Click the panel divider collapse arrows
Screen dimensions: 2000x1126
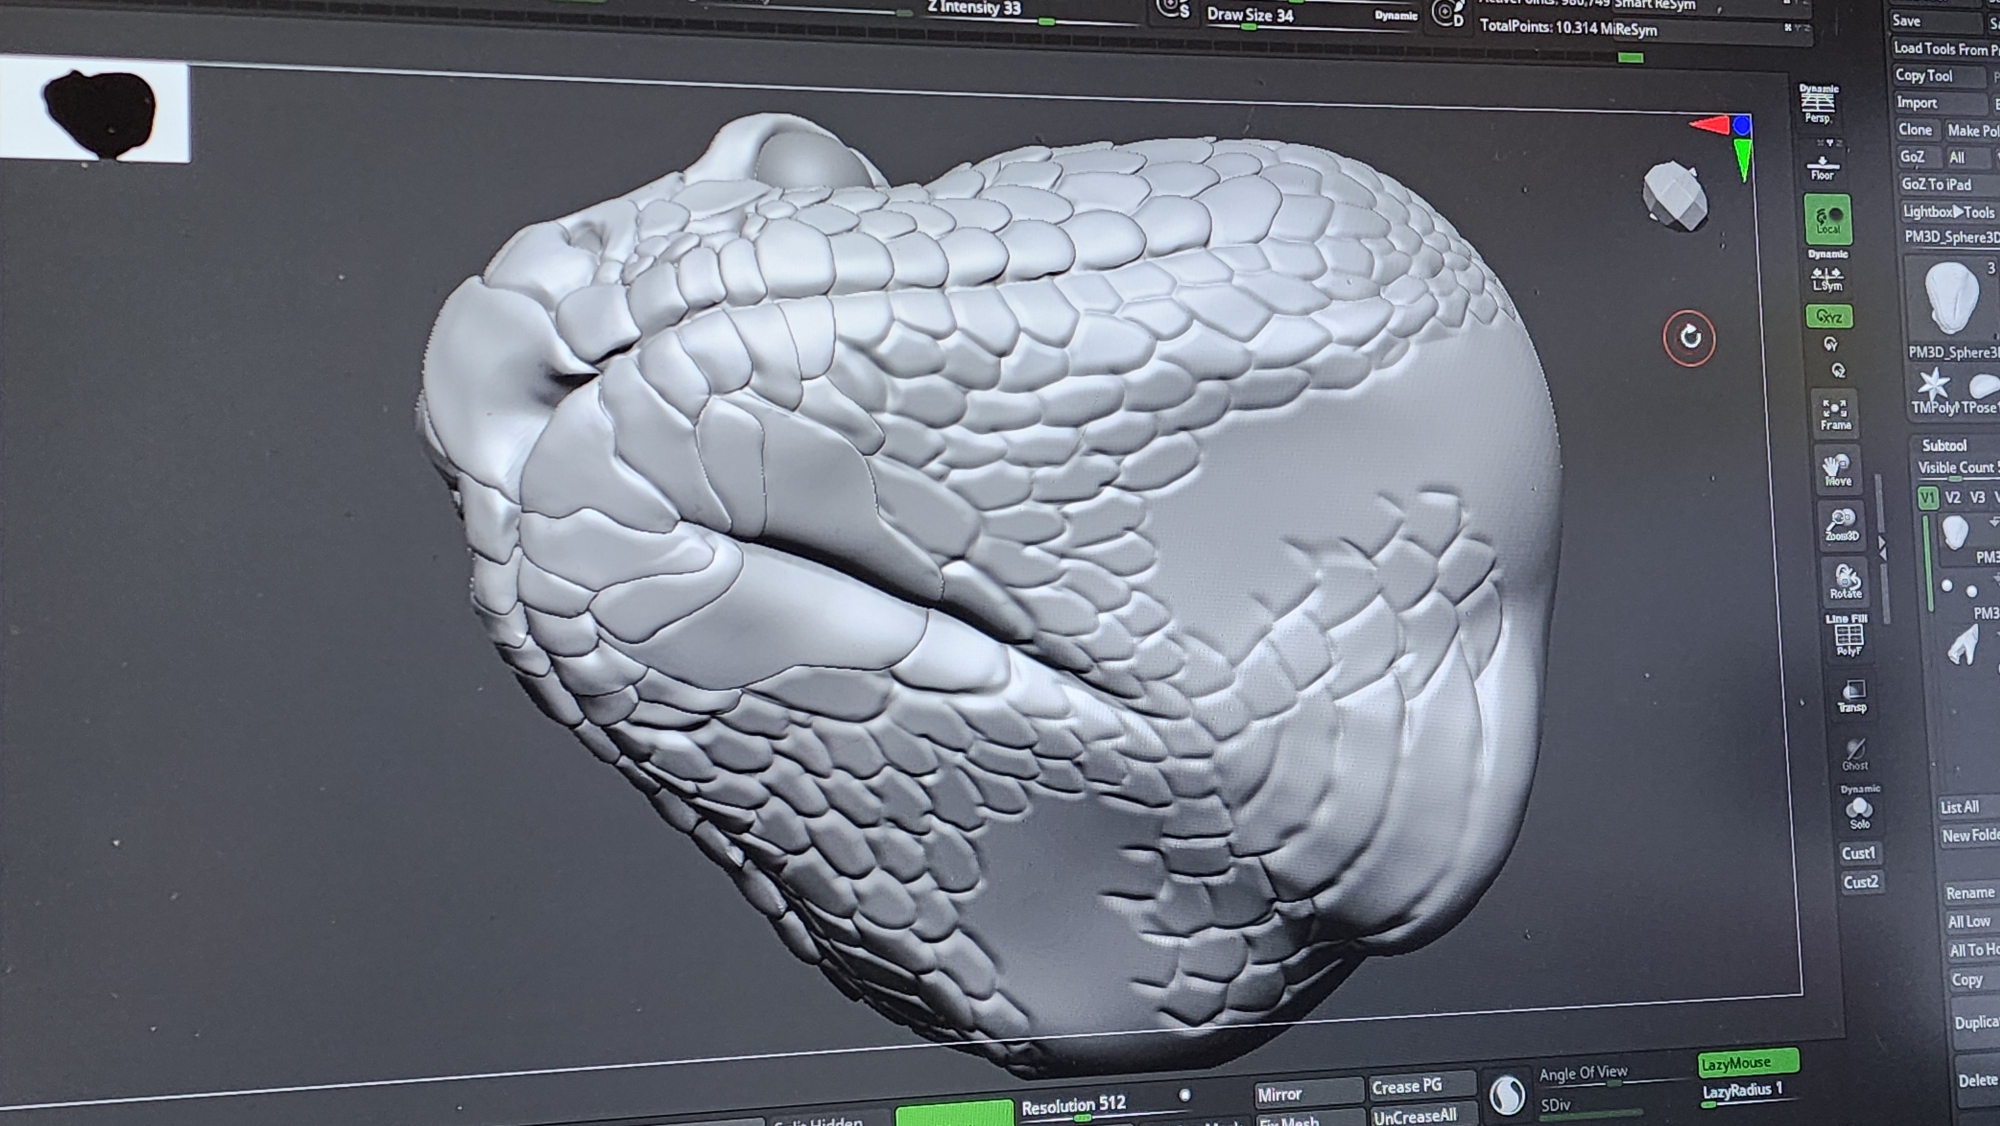pyautogui.click(x=1882, y=547)
